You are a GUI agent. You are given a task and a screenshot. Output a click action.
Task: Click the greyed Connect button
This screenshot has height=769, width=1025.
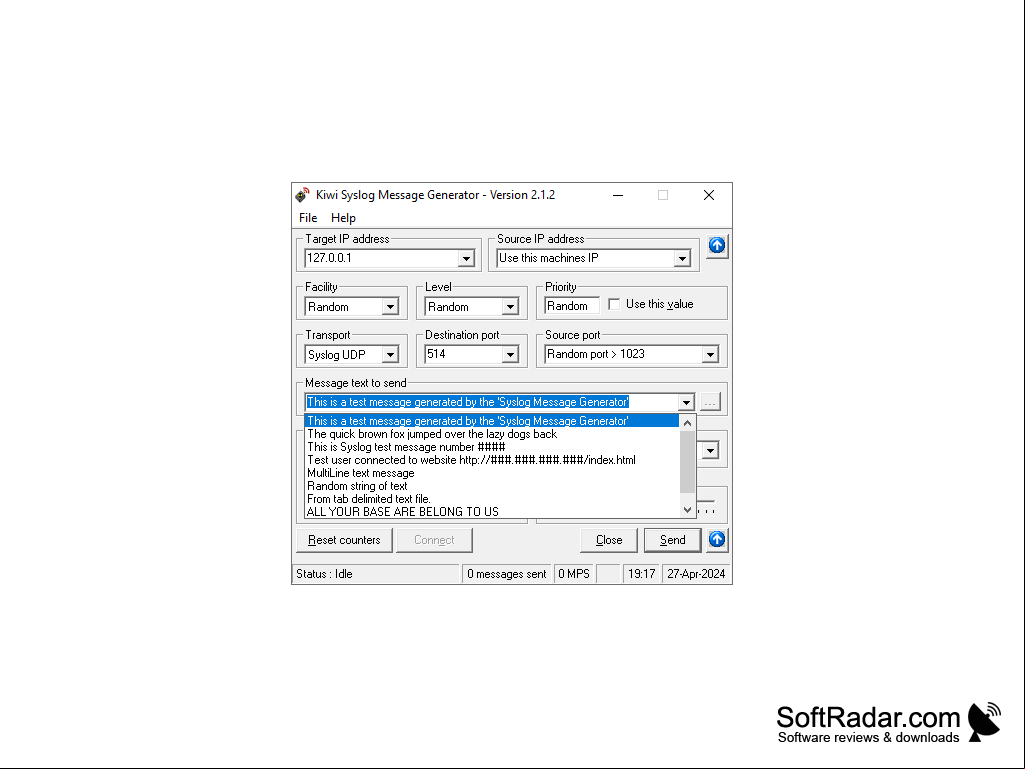point(434,540)
